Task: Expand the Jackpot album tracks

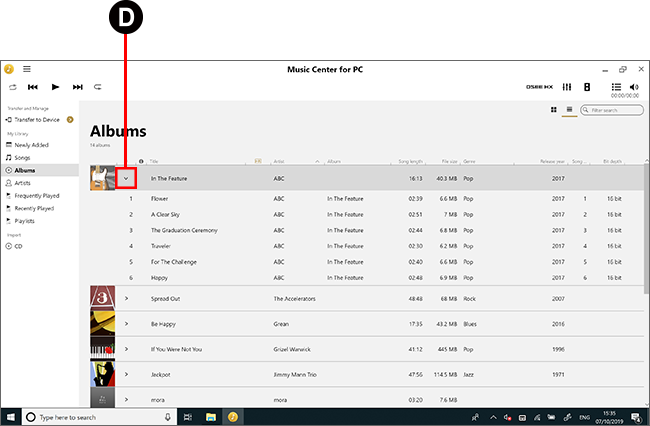Action: (x=126, y=373)
